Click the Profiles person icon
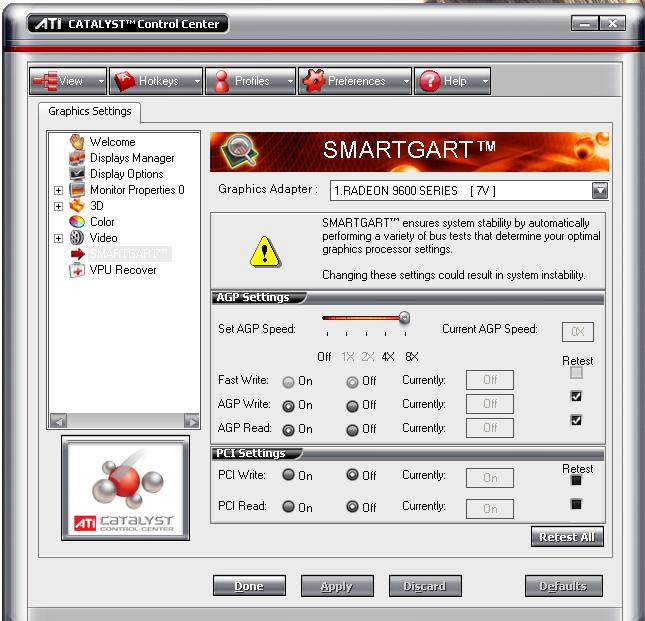645x621 pixels. [x=222, y=81]
